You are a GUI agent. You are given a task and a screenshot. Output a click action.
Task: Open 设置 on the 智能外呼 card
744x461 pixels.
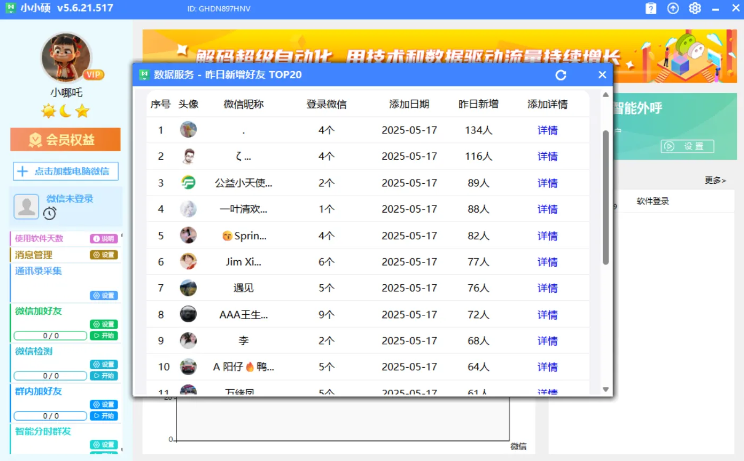click(x=687, y=146)
